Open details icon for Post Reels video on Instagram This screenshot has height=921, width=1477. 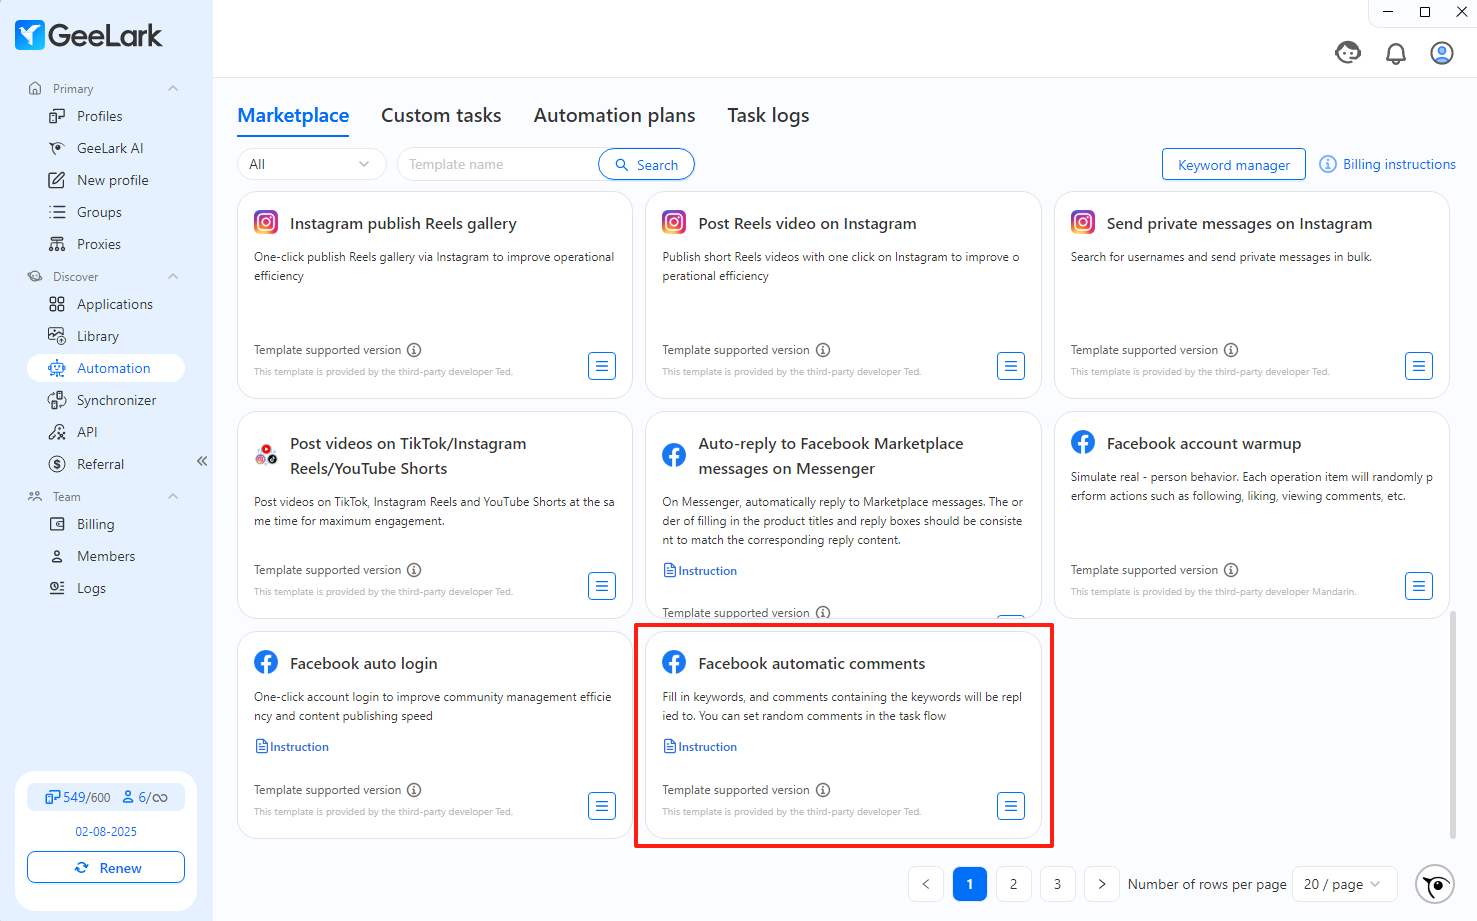pos(1011,366)
